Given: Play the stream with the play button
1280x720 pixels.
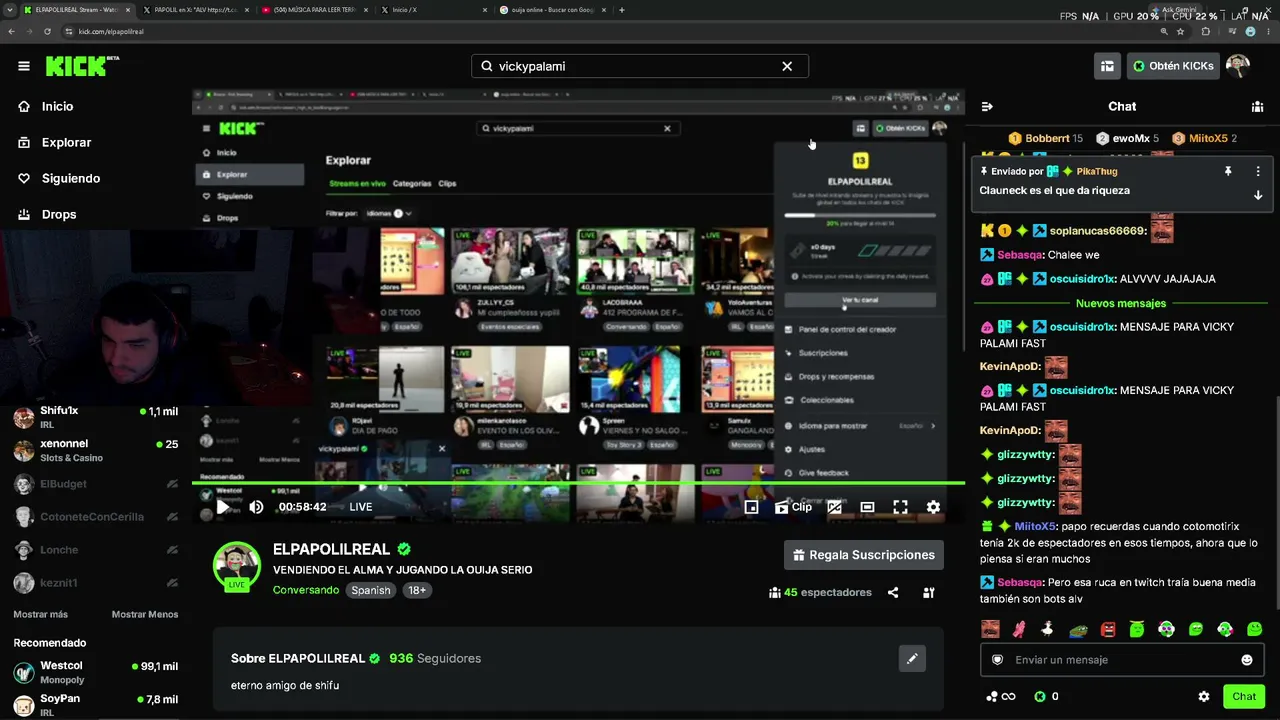Looking at the screenshot, I should (x=222, y=507).
